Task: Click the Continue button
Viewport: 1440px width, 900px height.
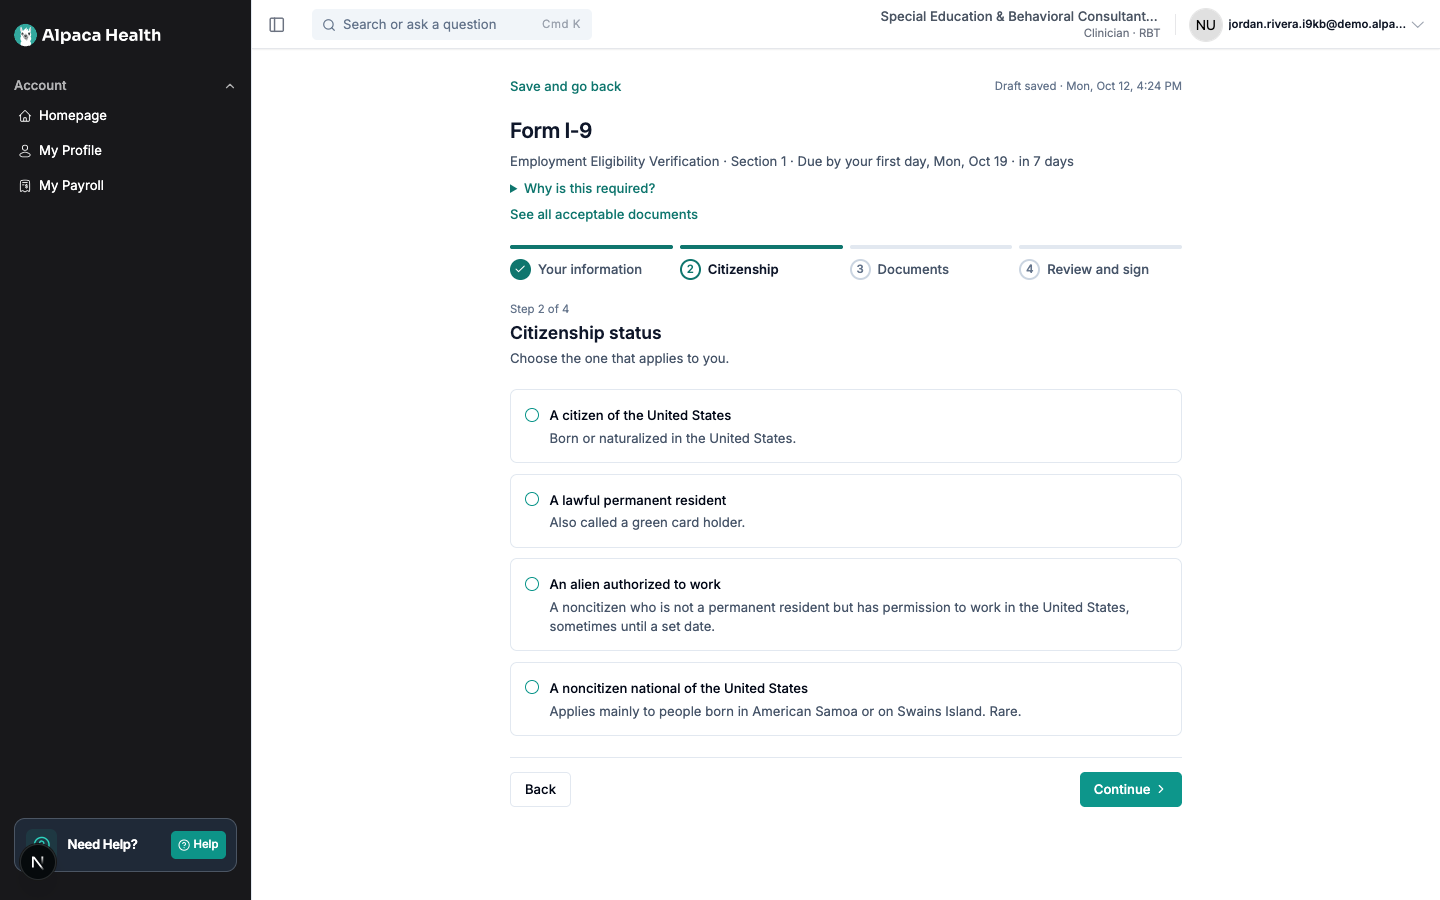Action: (1130, 789)
